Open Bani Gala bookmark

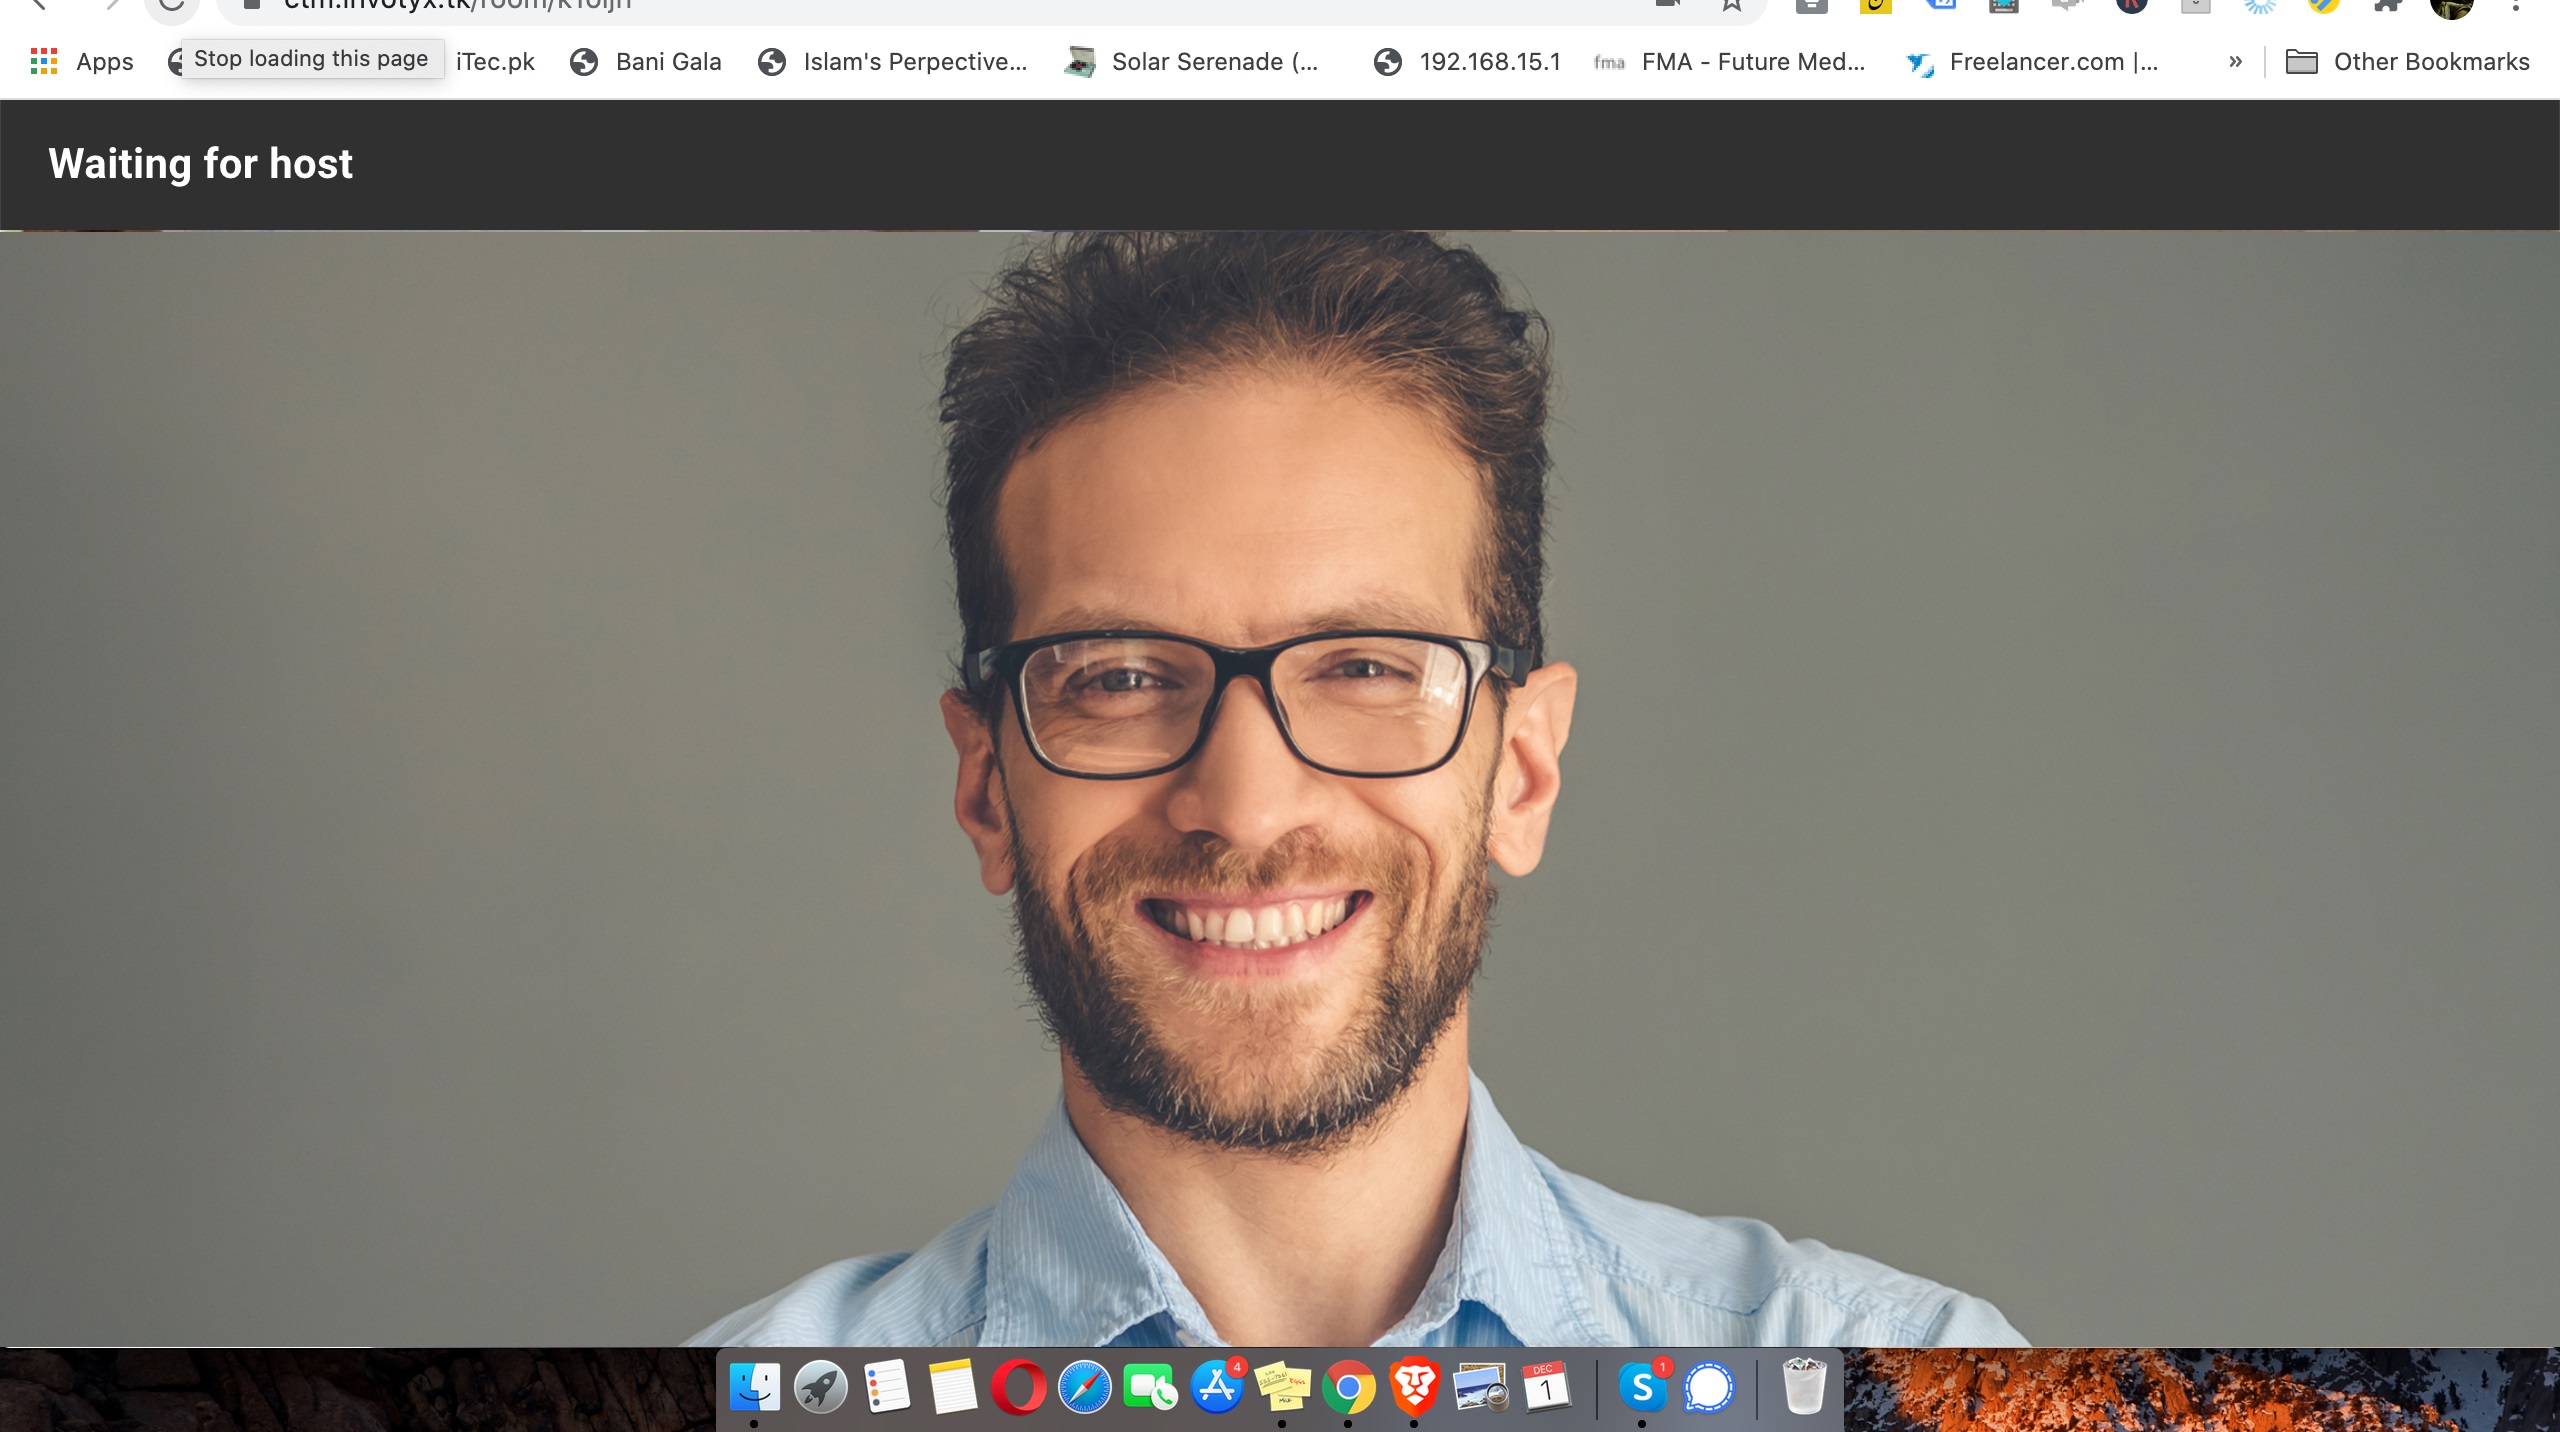click(x=646, y=62)
